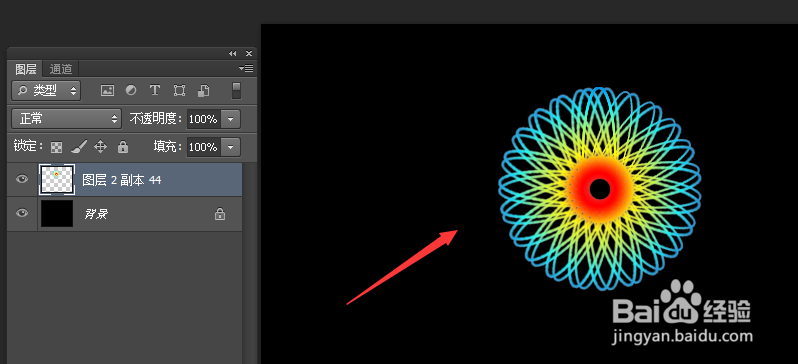The width and height of the screenshot is (798, 364).
Task: Lock position move icon
Action: (x=100, y=147)
